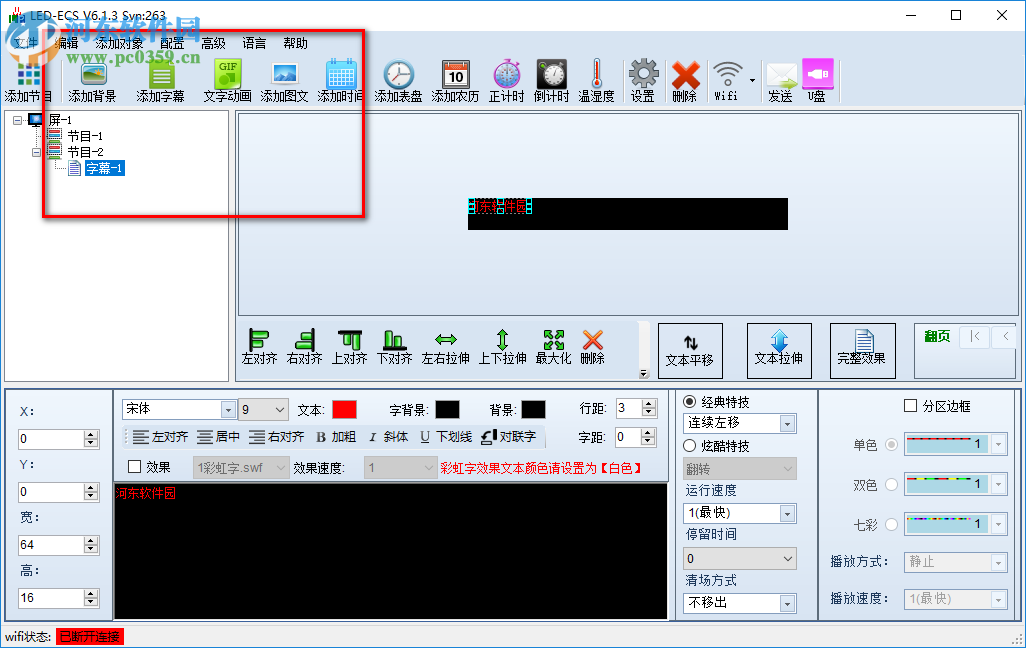This screenshot has width=1026, height=648.
Task: Click the 完整效果 button
Action: (x=862, y=351)
